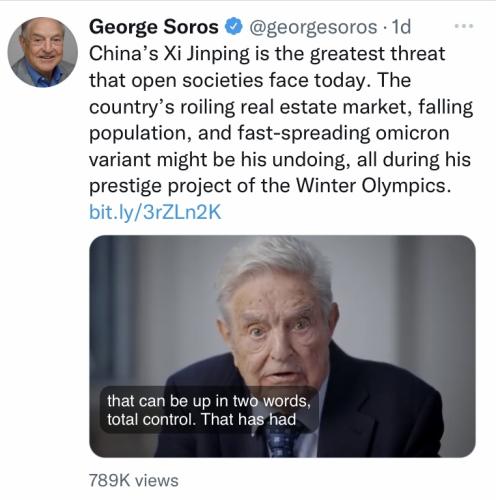Image resolution: width=496 pixels, height=500 pixels.
Task: Click the George Soros display name
Action: coord(153,27)
